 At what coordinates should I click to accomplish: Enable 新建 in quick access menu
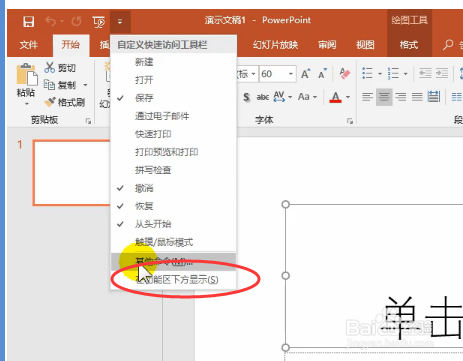coord(173,62)
